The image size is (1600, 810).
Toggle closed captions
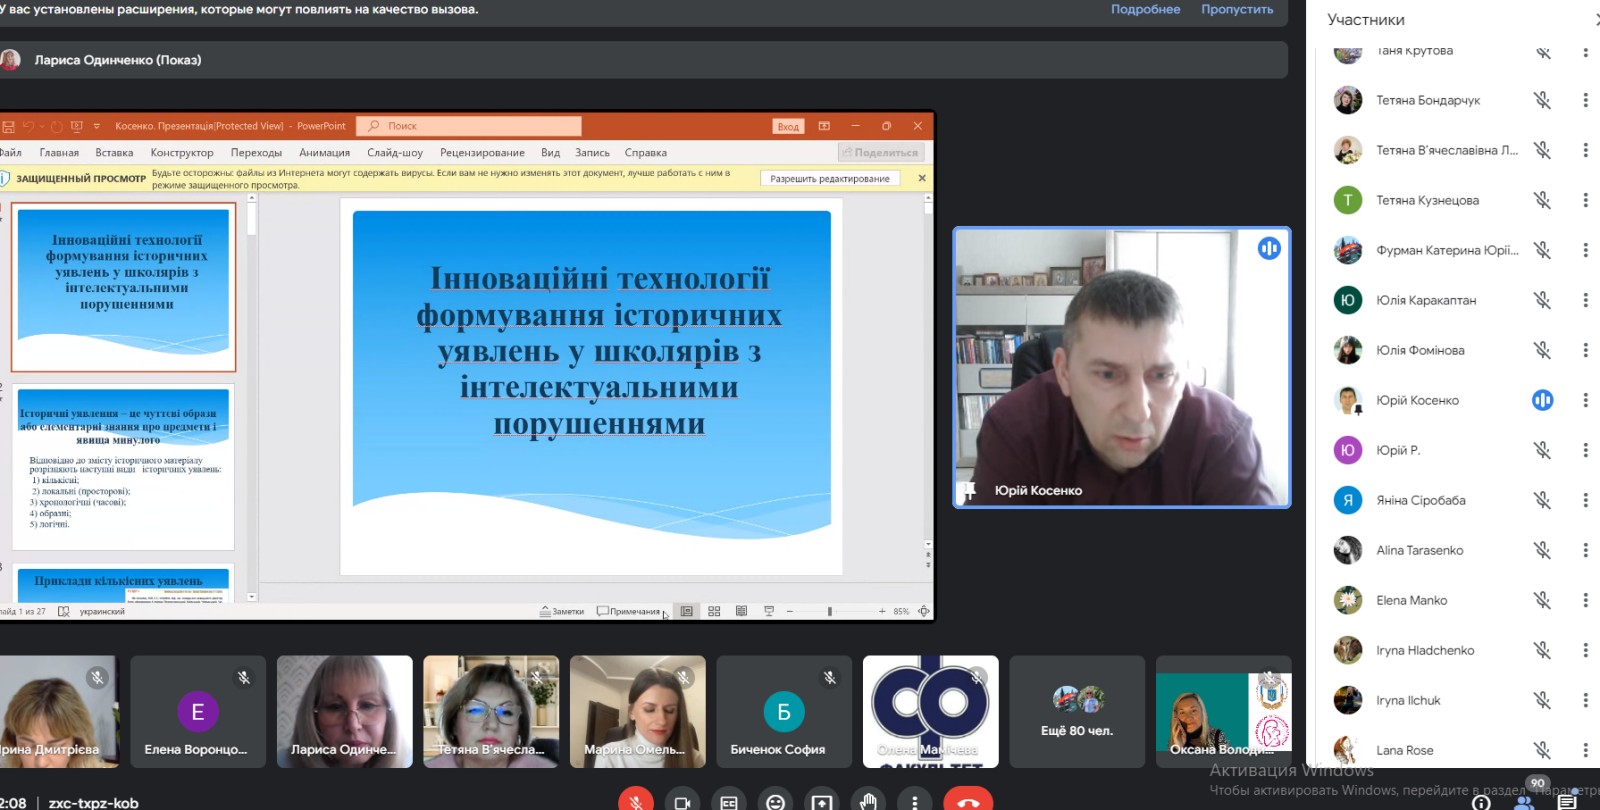(x=729, y=802)
